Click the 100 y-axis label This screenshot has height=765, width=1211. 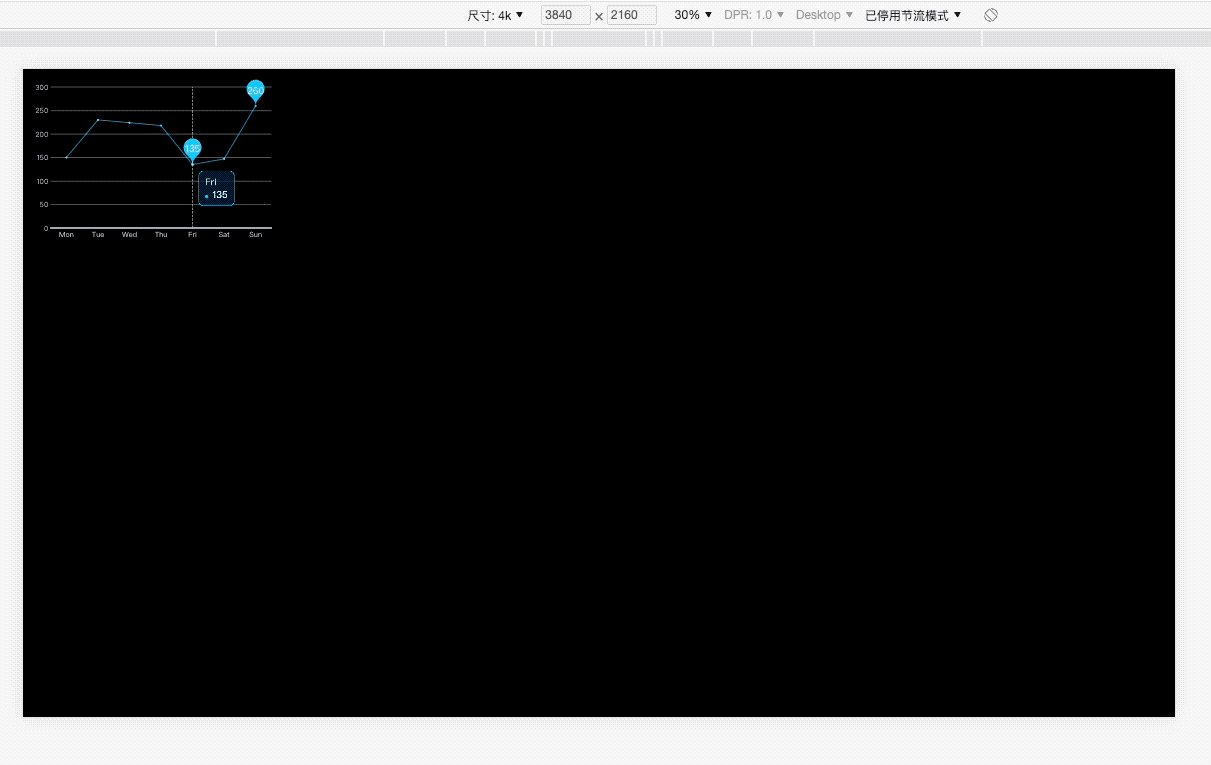tap(42, 182)
